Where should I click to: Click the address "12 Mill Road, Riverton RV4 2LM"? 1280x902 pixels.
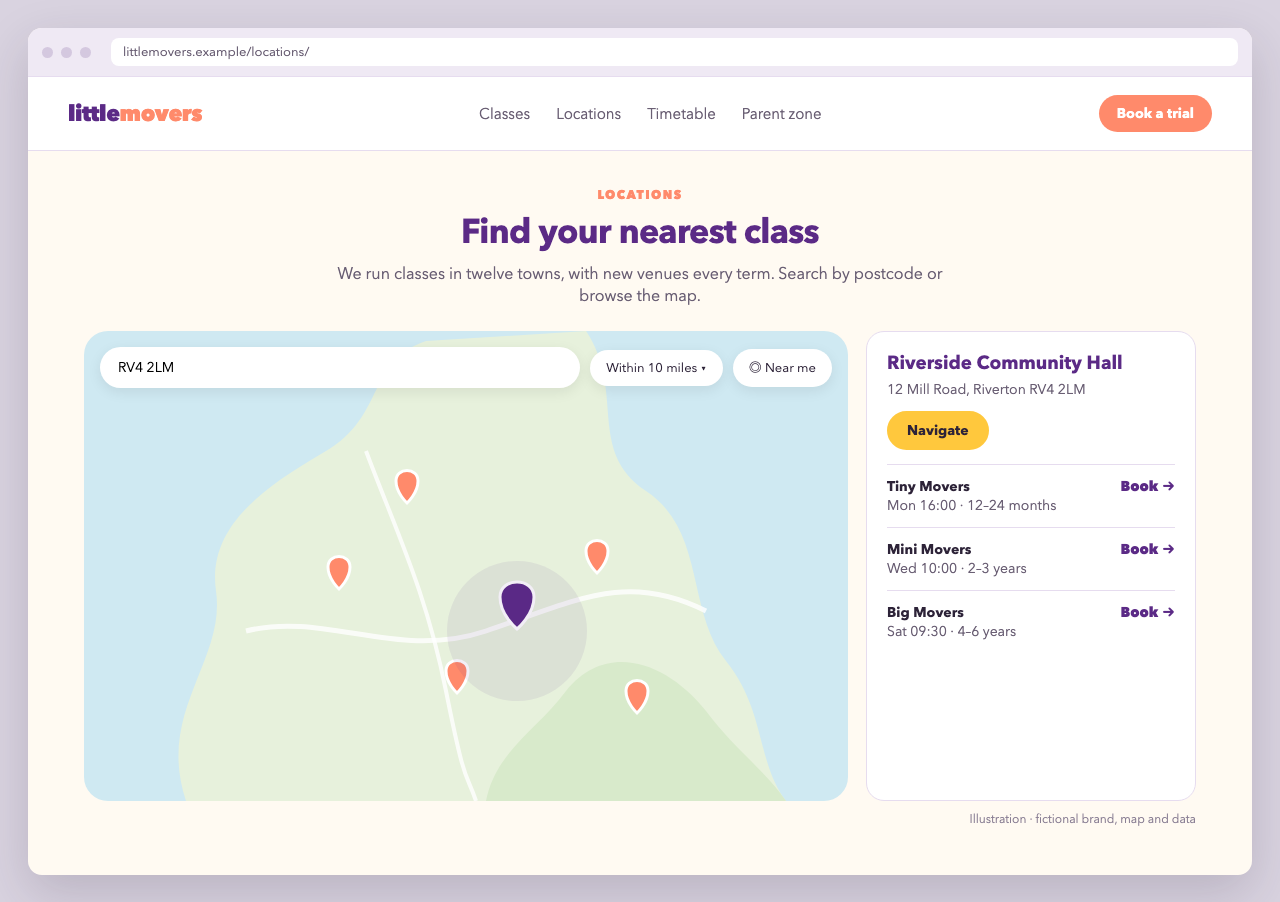(x=986, y=389)
